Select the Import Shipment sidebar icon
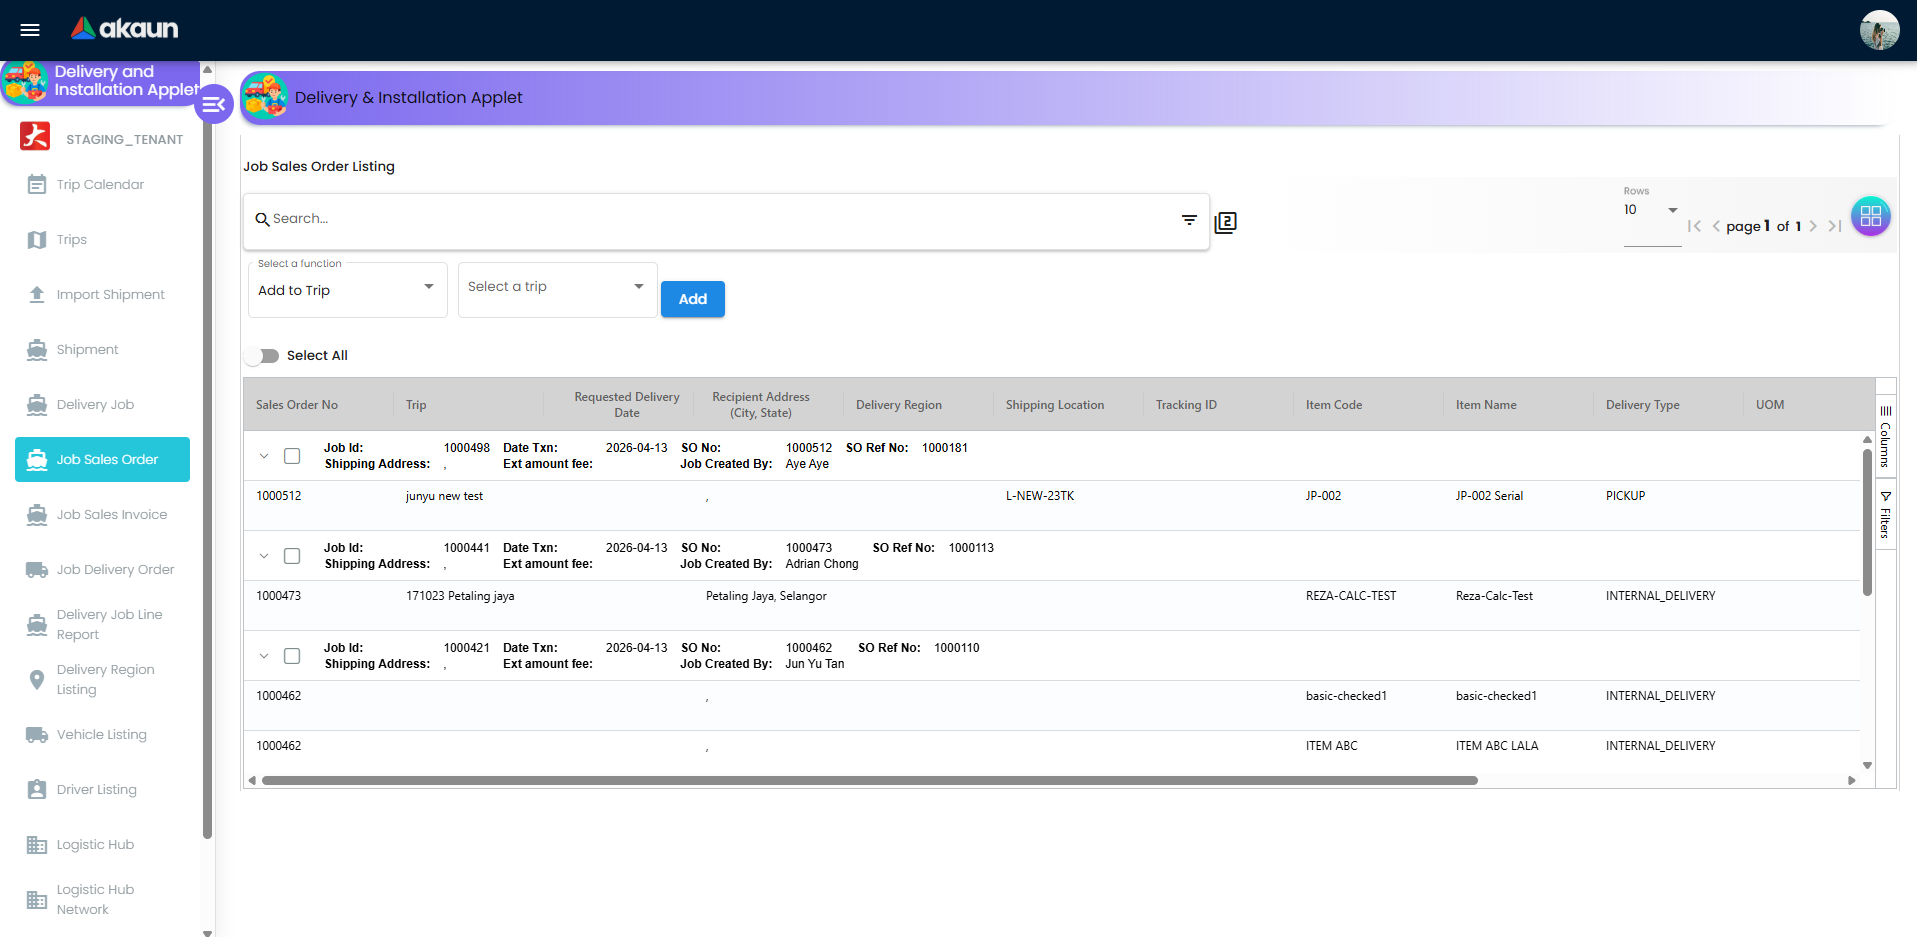The image size is (1917, 937). (x=36, y=294)
